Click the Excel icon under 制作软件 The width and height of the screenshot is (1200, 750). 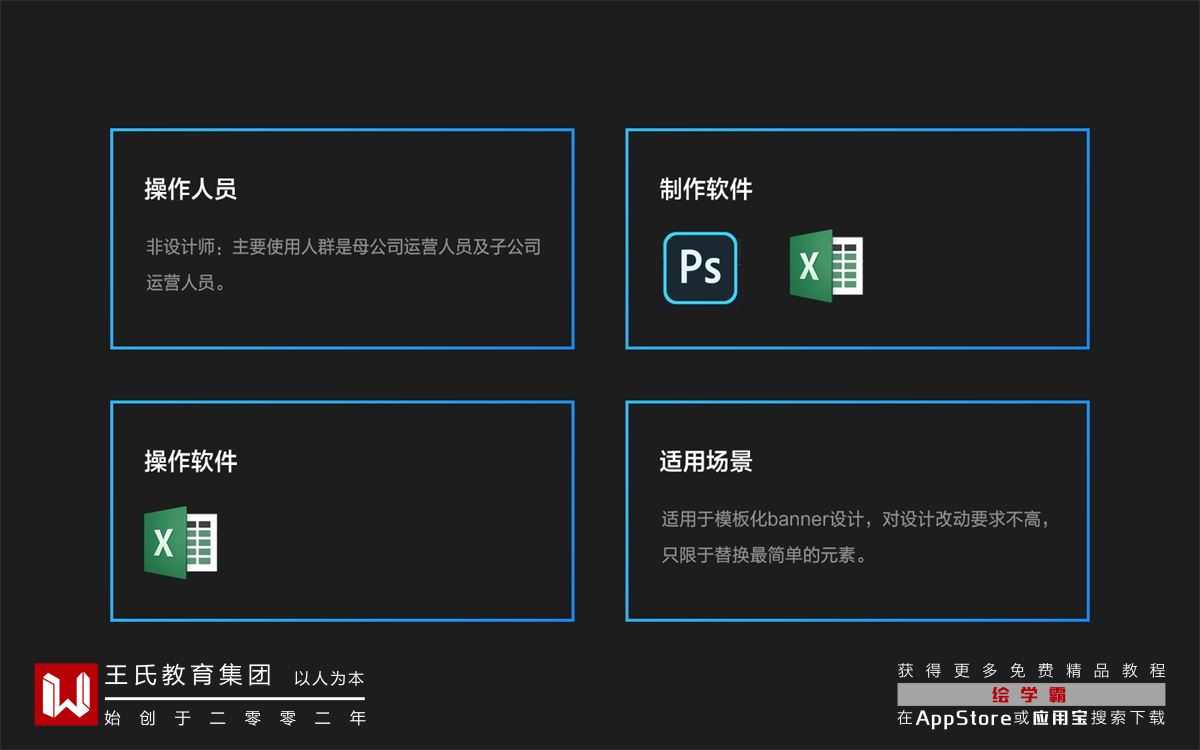826,266
